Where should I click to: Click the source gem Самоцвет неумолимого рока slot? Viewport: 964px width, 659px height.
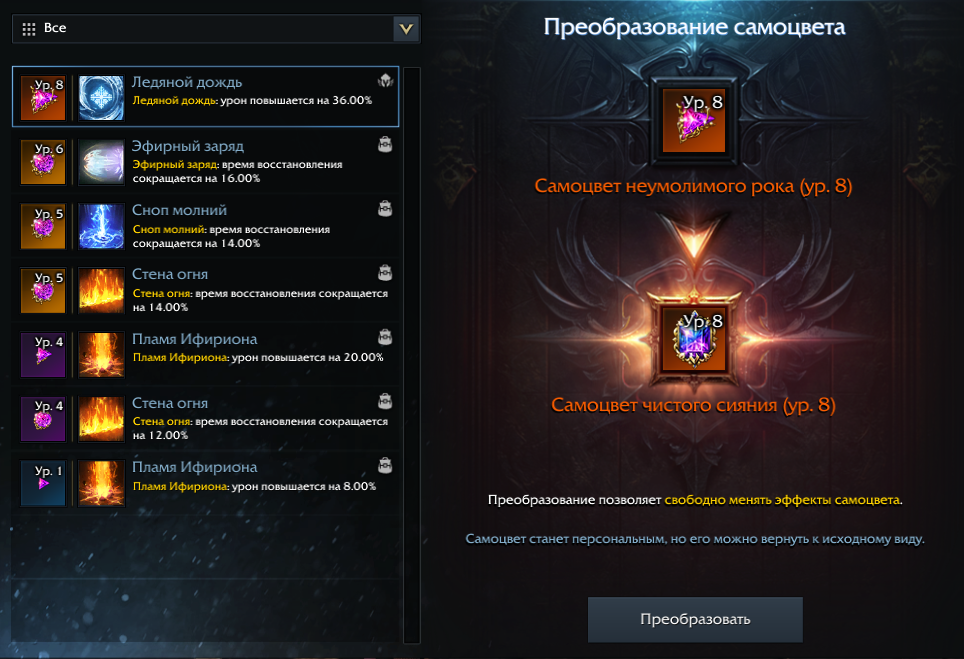click(694, 120)
